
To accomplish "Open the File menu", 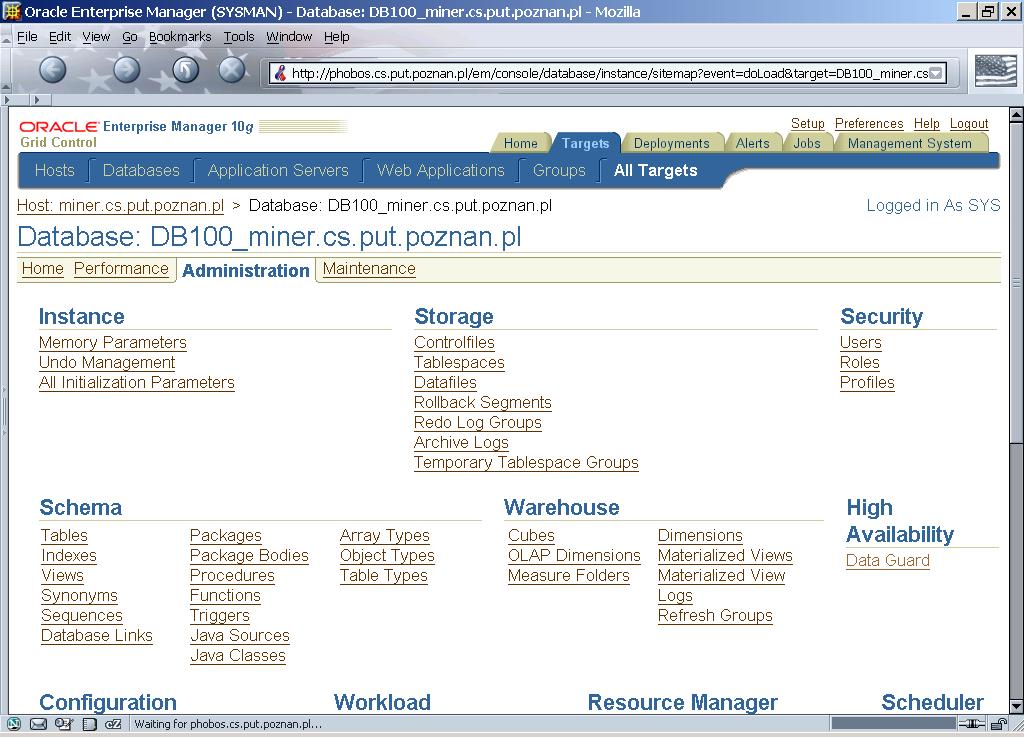I will click(x=27, y=37).
